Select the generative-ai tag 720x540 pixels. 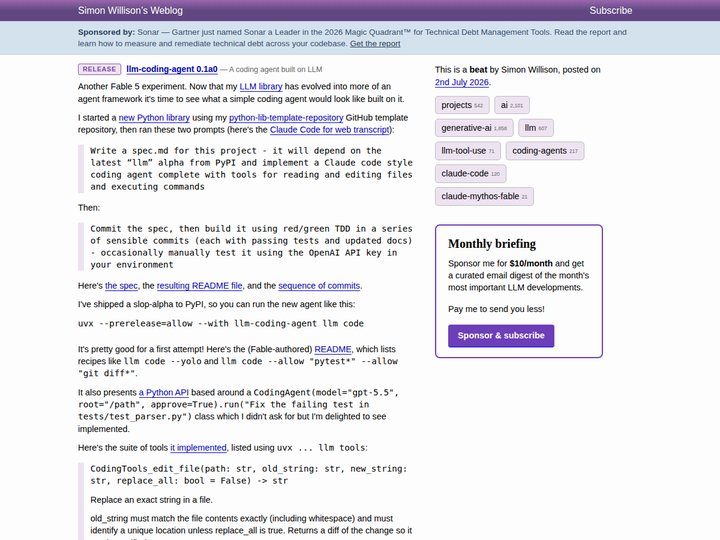pyautogui.click(x=474, y=128)
